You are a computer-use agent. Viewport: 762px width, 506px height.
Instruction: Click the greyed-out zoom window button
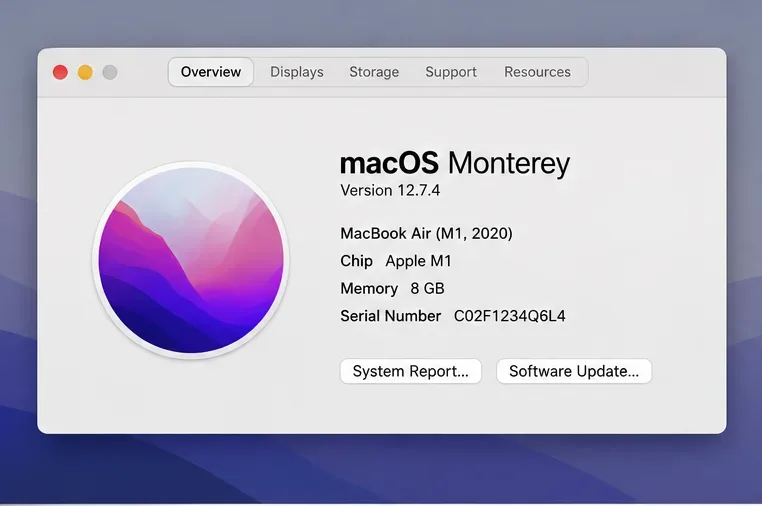pos(110,72)
